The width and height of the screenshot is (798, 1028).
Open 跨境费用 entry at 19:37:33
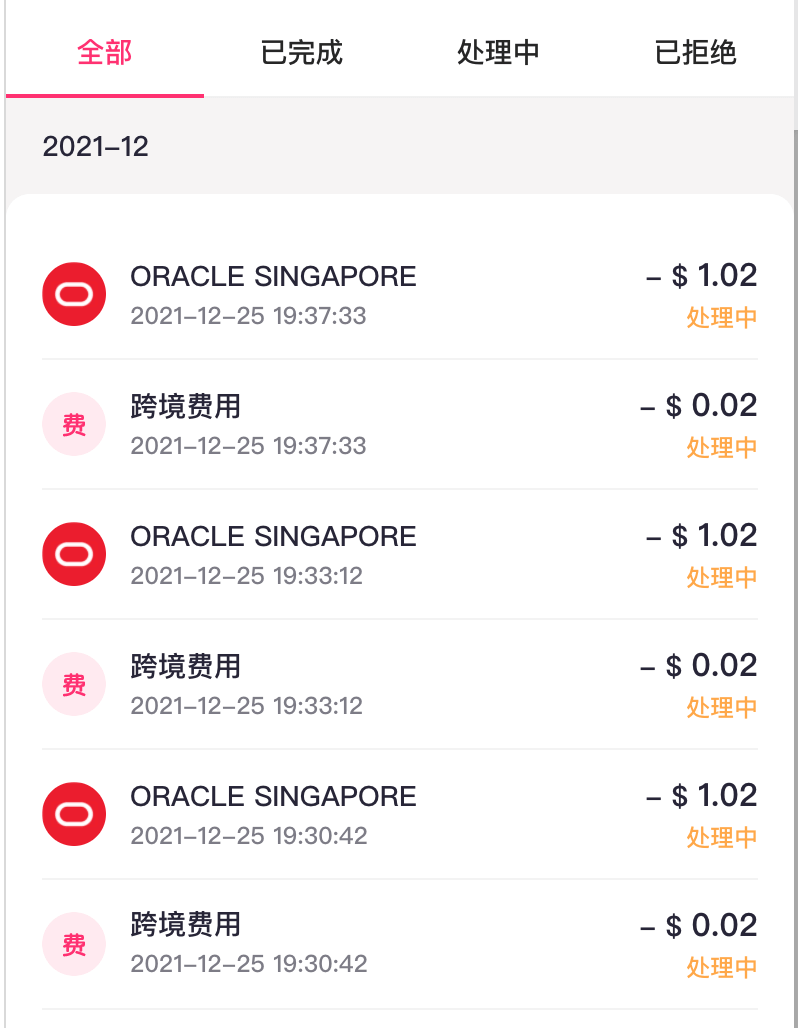click(186, 407)
